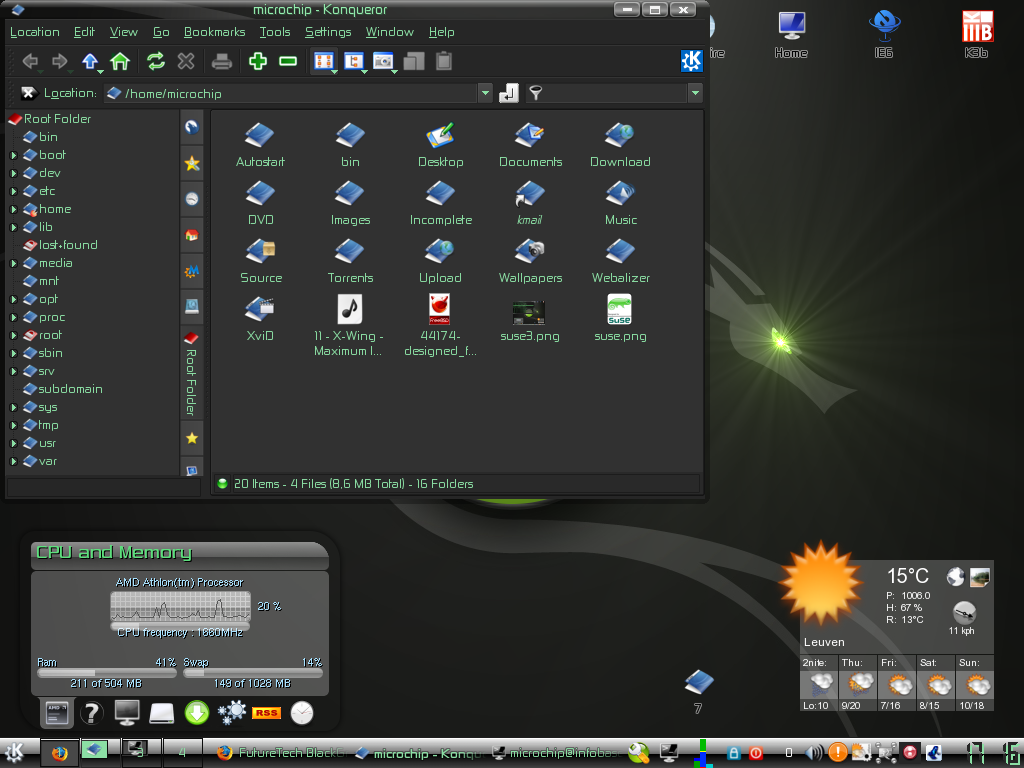Expand the usr folder in the tree

[x=14, y=443]
